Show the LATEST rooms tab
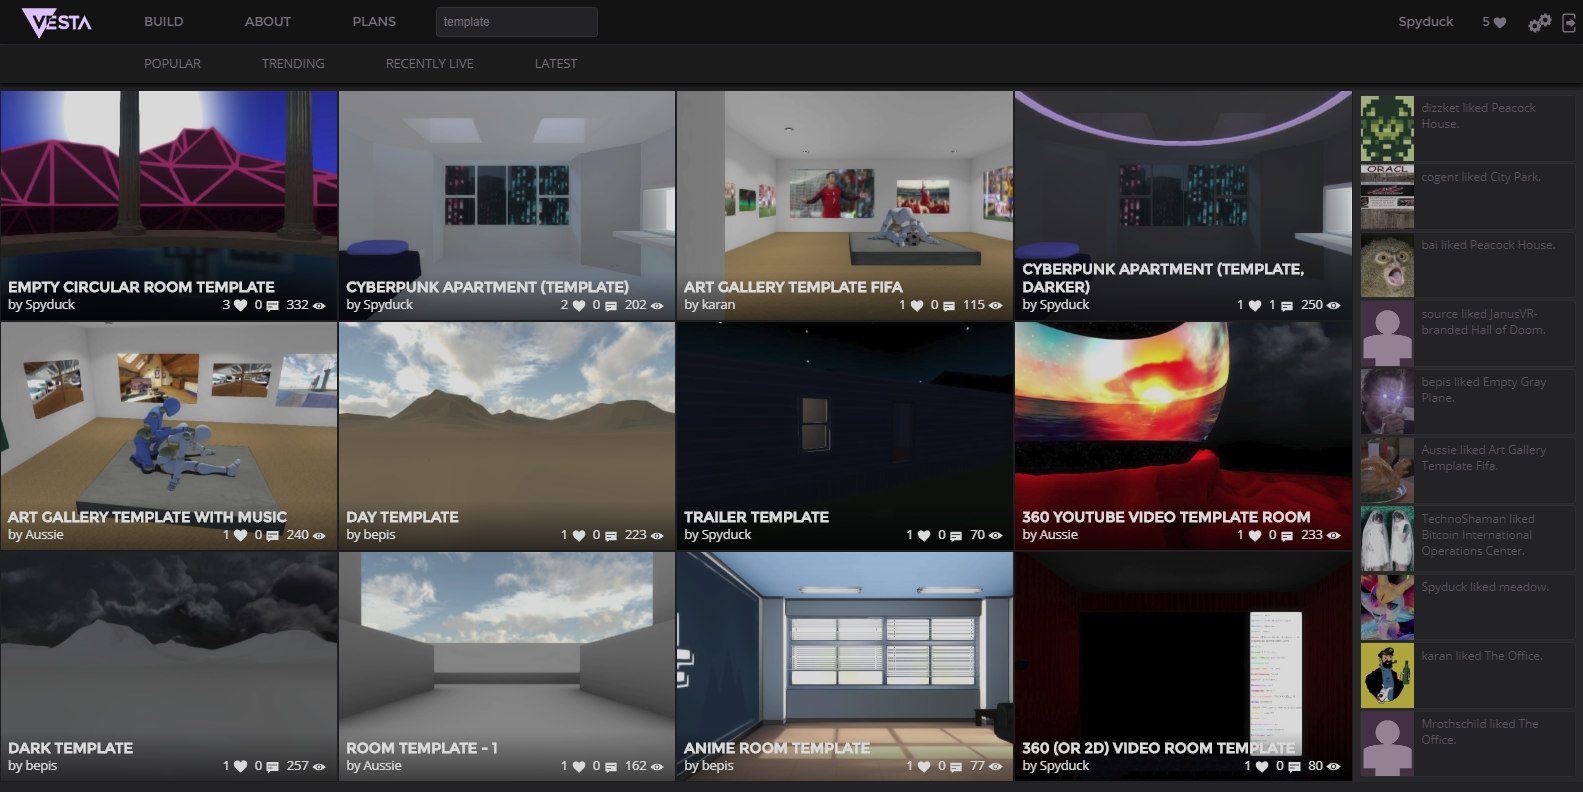This screenshot has height=792, width=1583. click(556, 64)
